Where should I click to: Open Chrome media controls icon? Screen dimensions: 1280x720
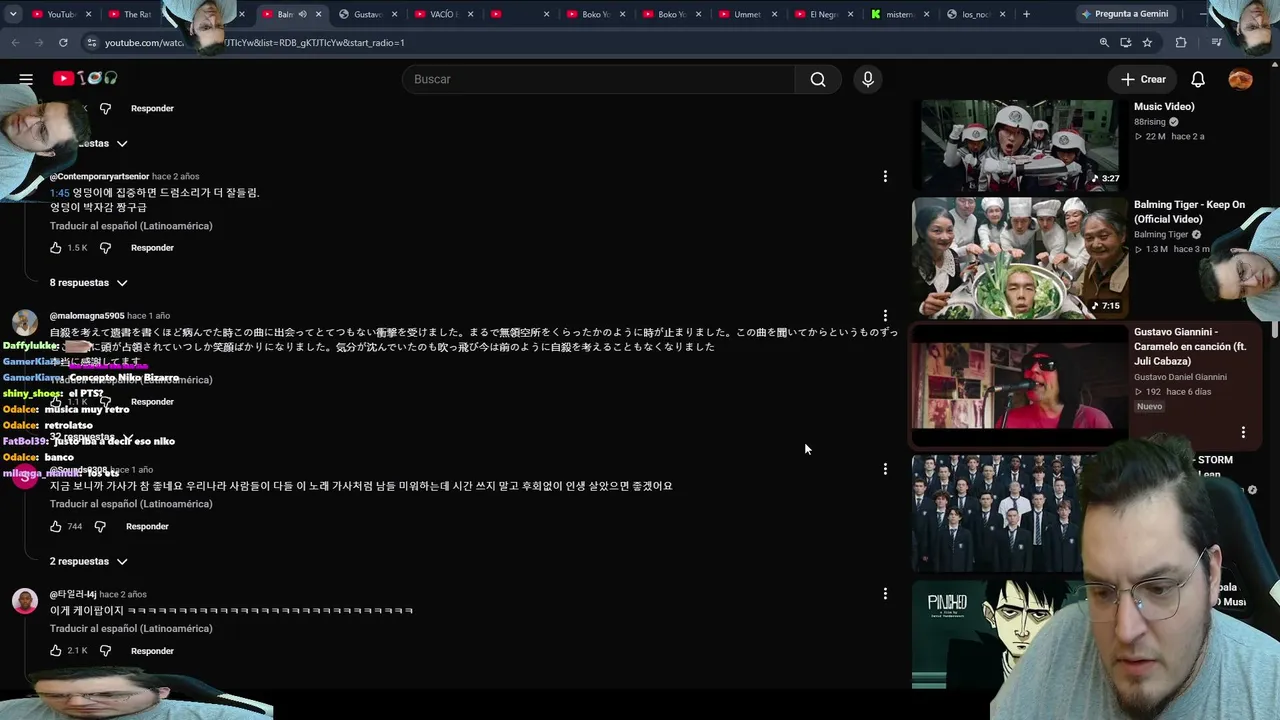click(x=1216, y=43)
